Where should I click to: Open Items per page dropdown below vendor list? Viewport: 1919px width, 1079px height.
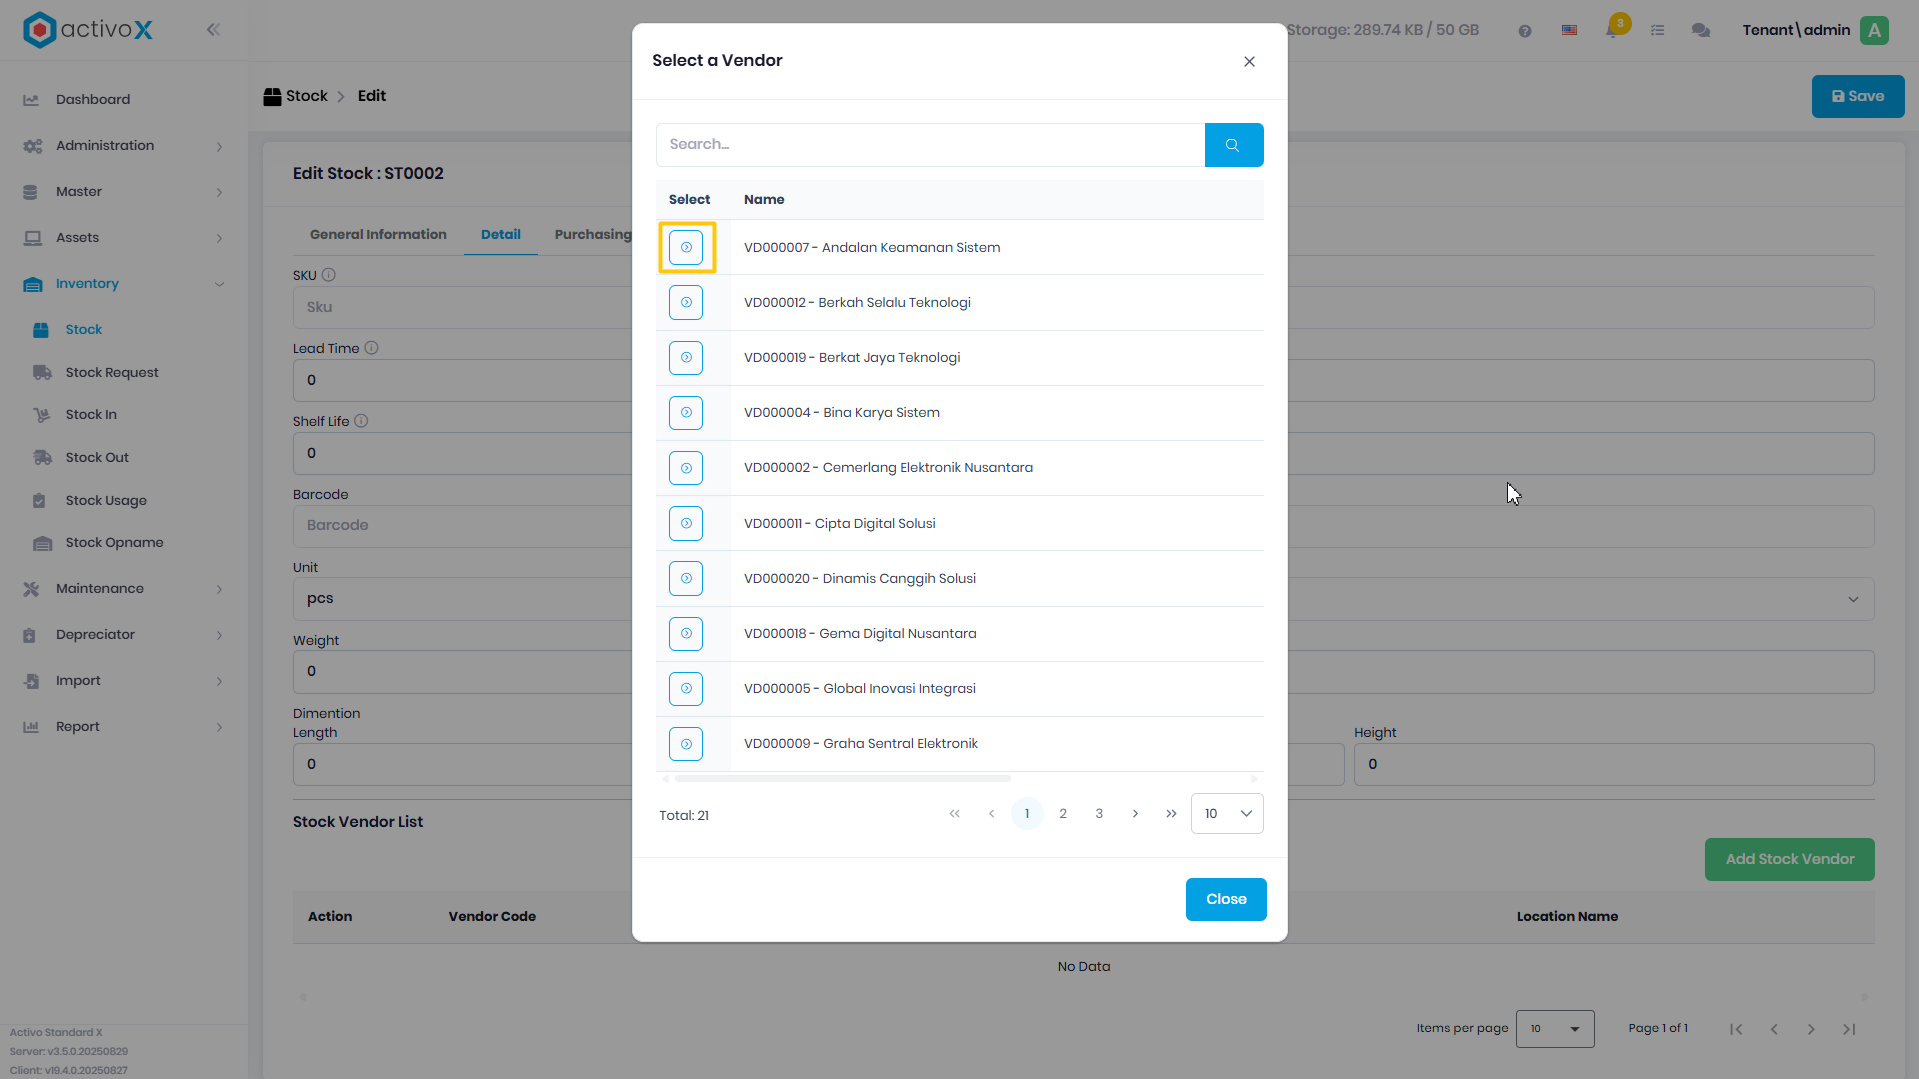click(x=1555, y=1029)
